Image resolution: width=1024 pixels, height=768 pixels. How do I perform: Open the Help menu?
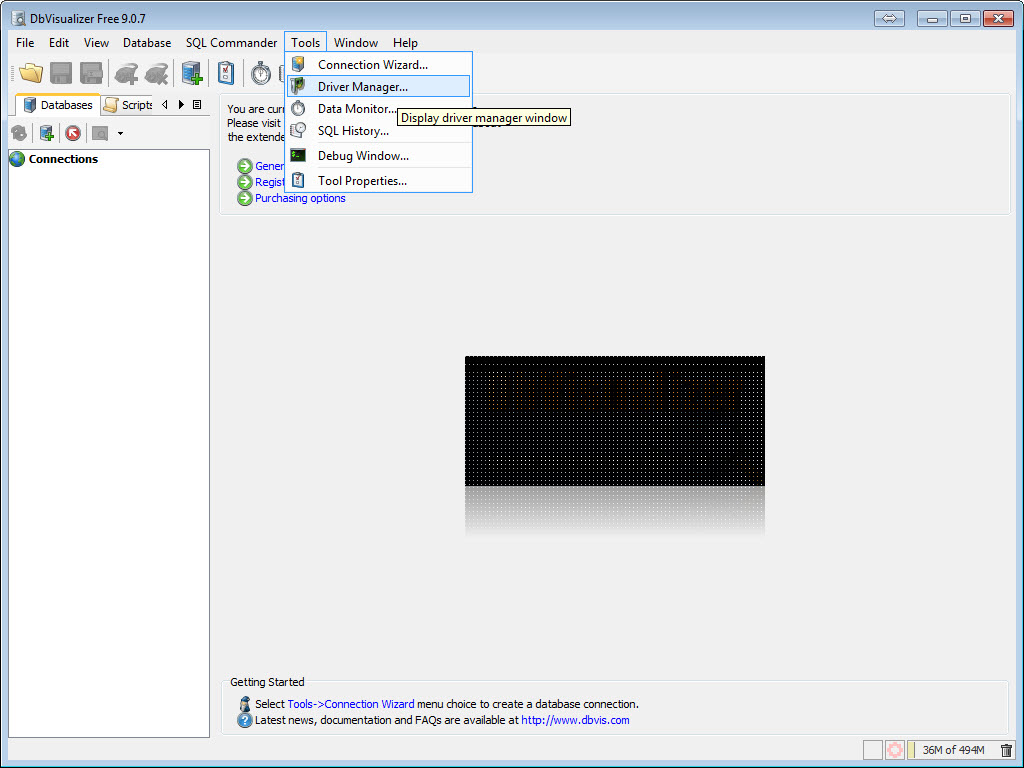pos(405,42)
